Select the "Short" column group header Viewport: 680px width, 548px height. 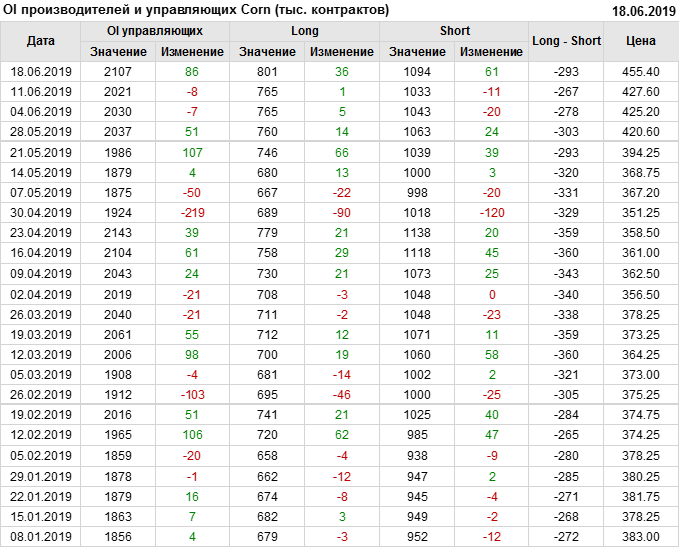455,31
